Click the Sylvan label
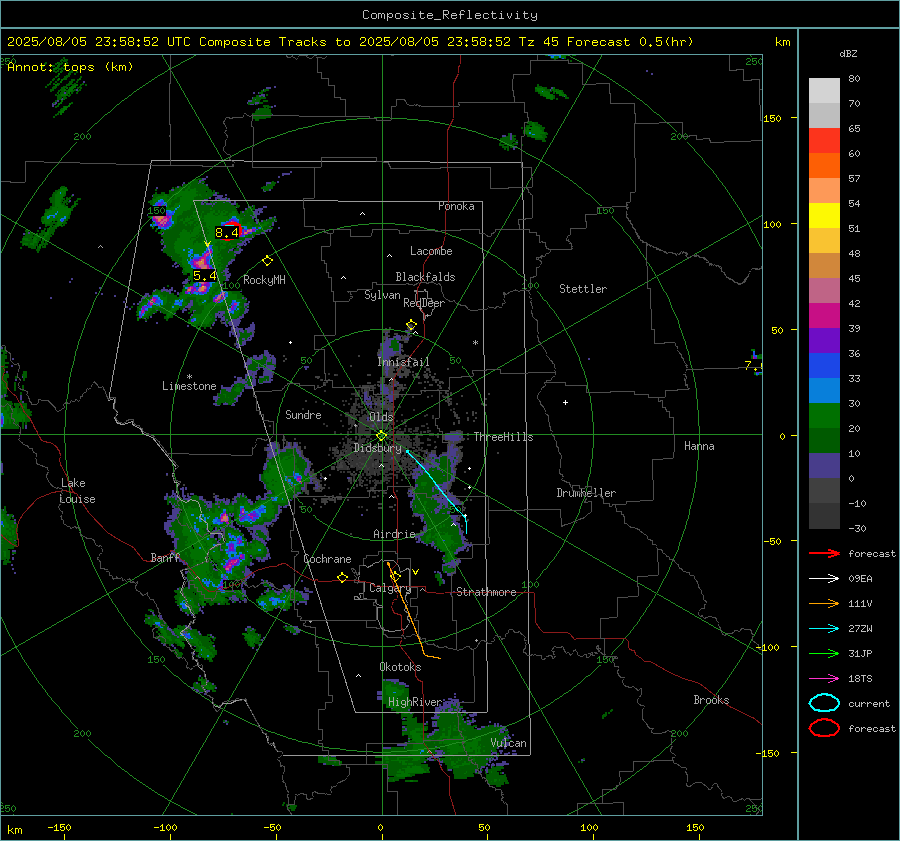 (382, 295)
